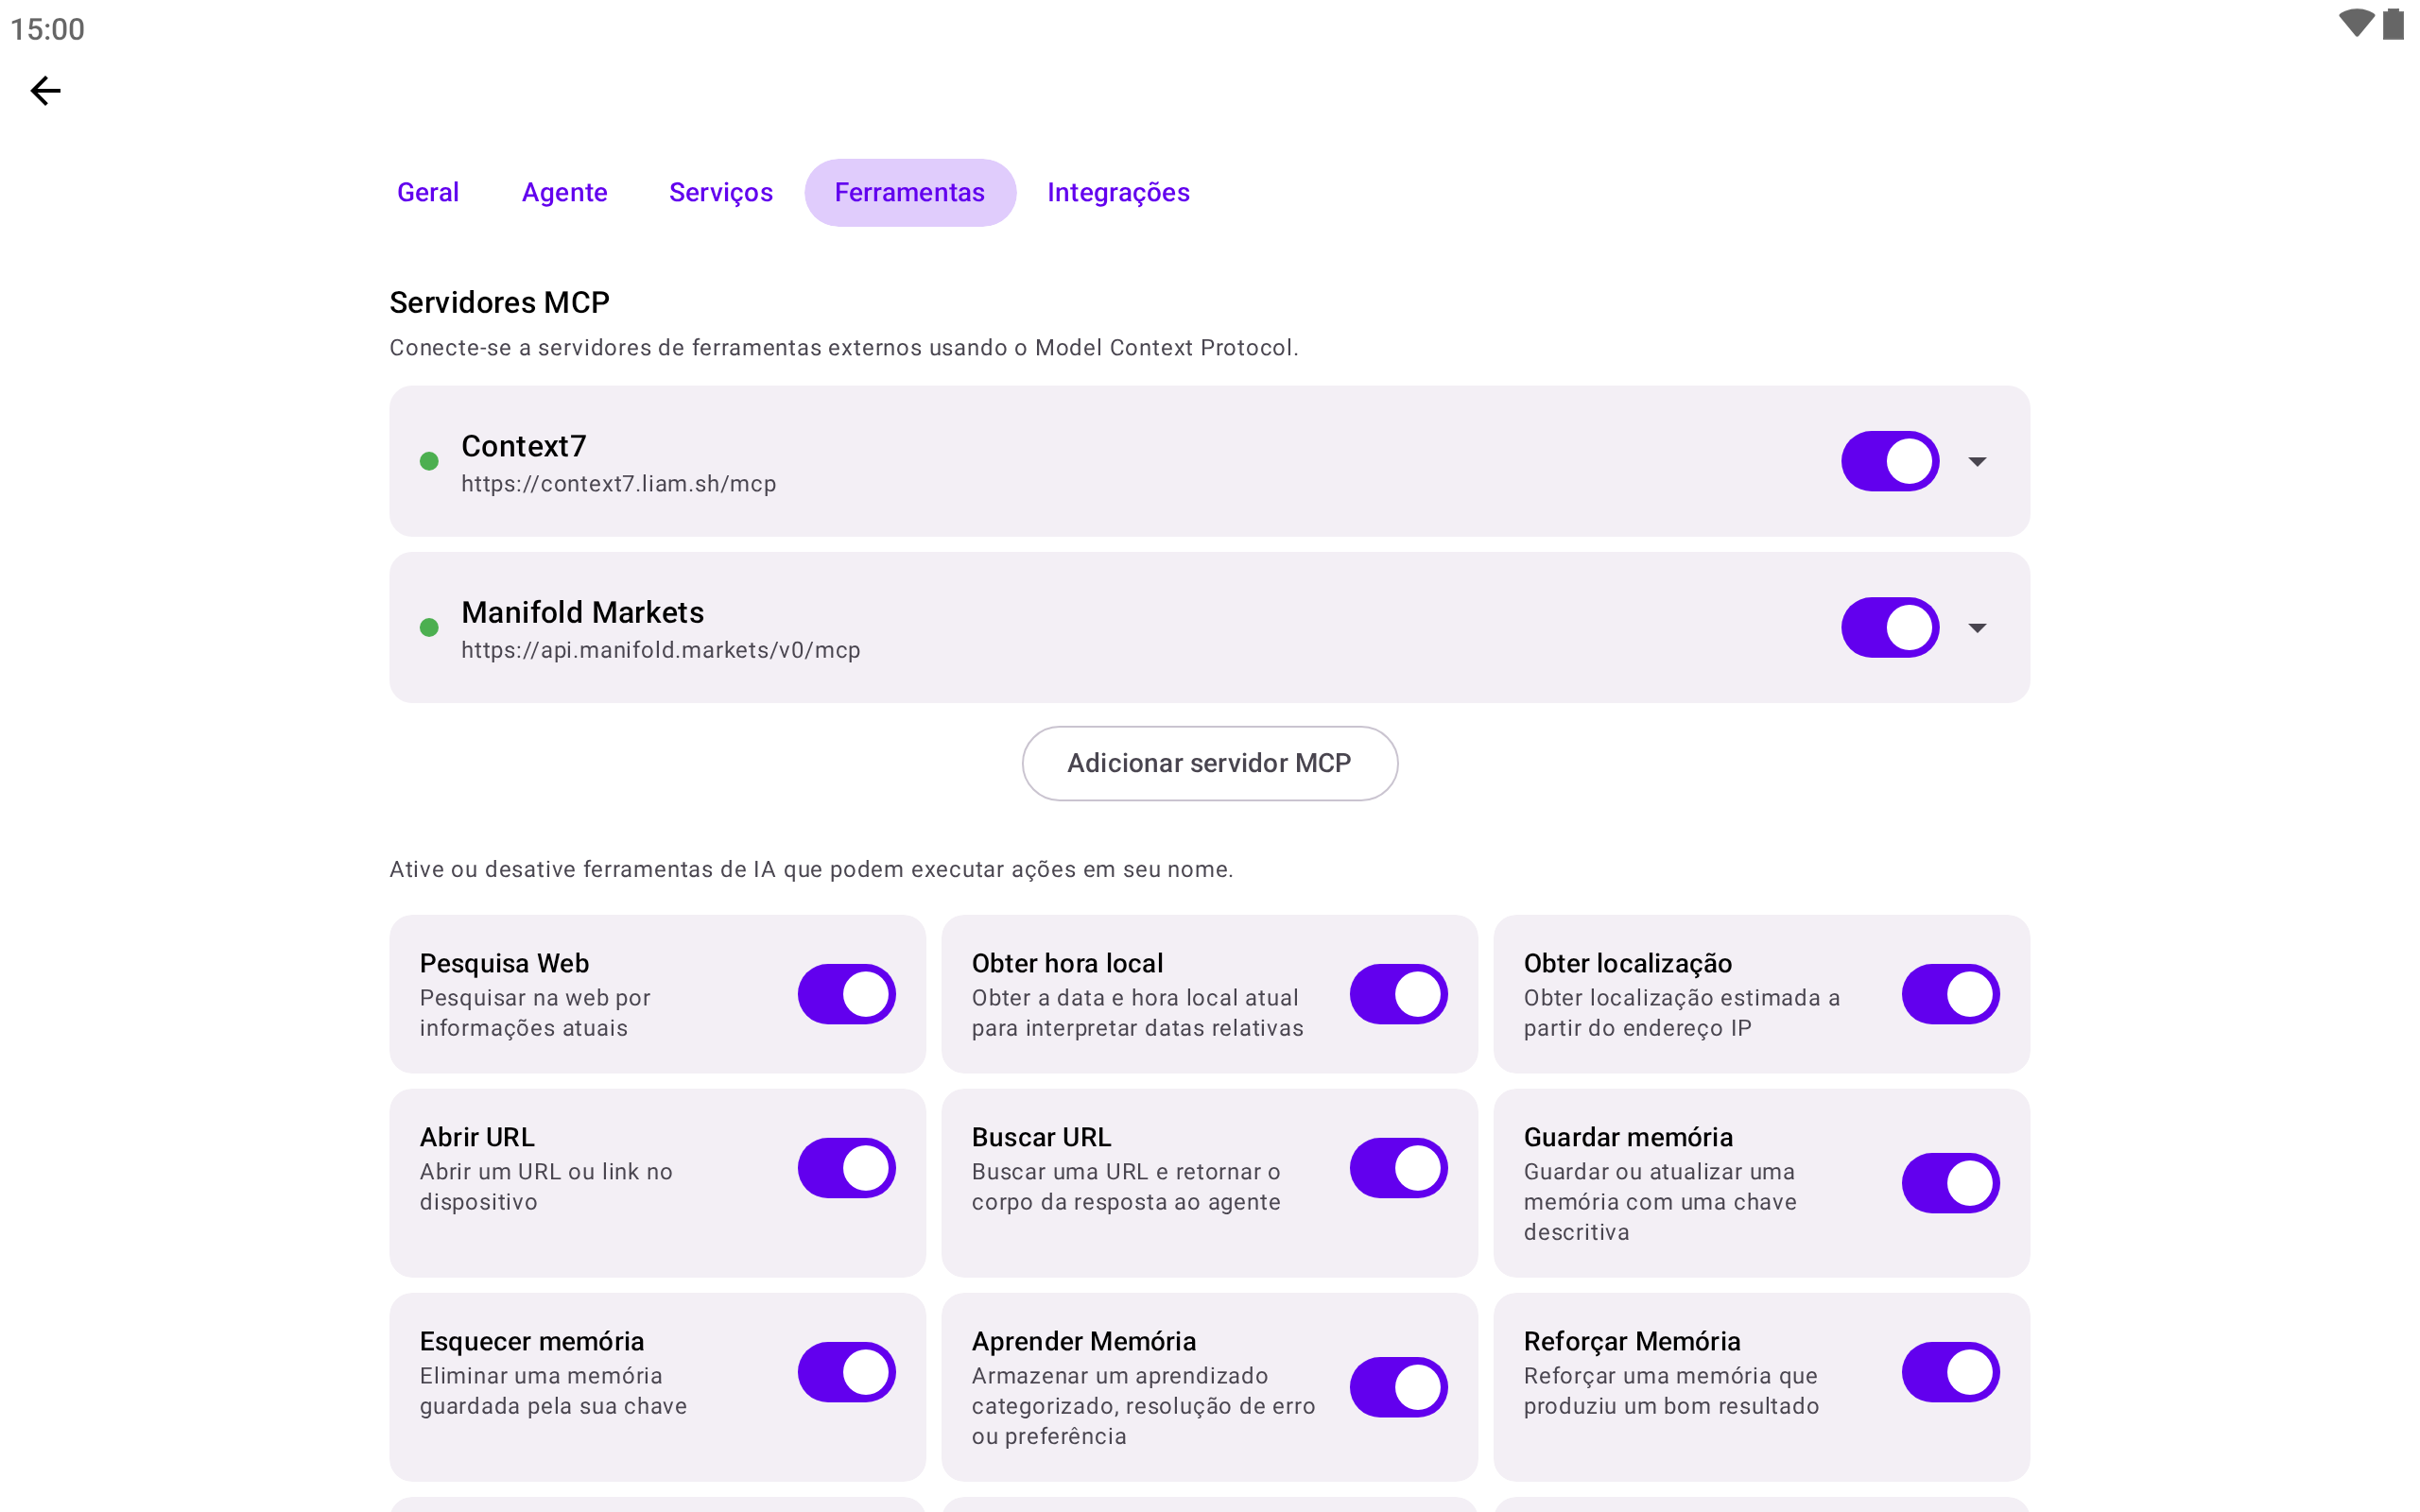Expand the Context7 server details arrow
Screen dimensions: 2420x1512
1977,461
